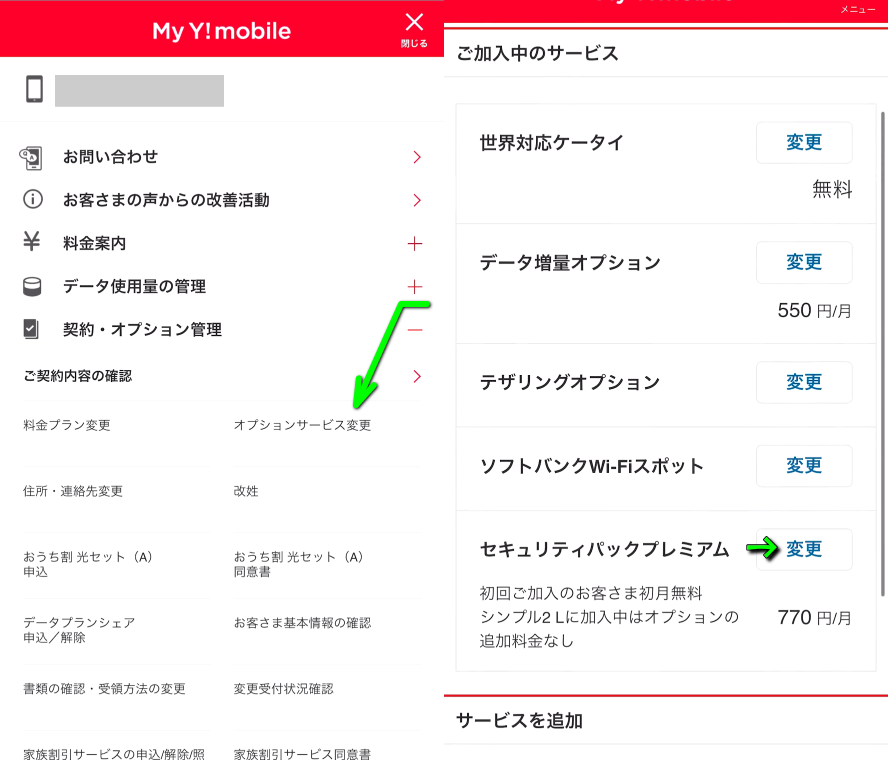
Task: Click 変更 for セキュリティパックプレミアム
Action: (804, 549)
